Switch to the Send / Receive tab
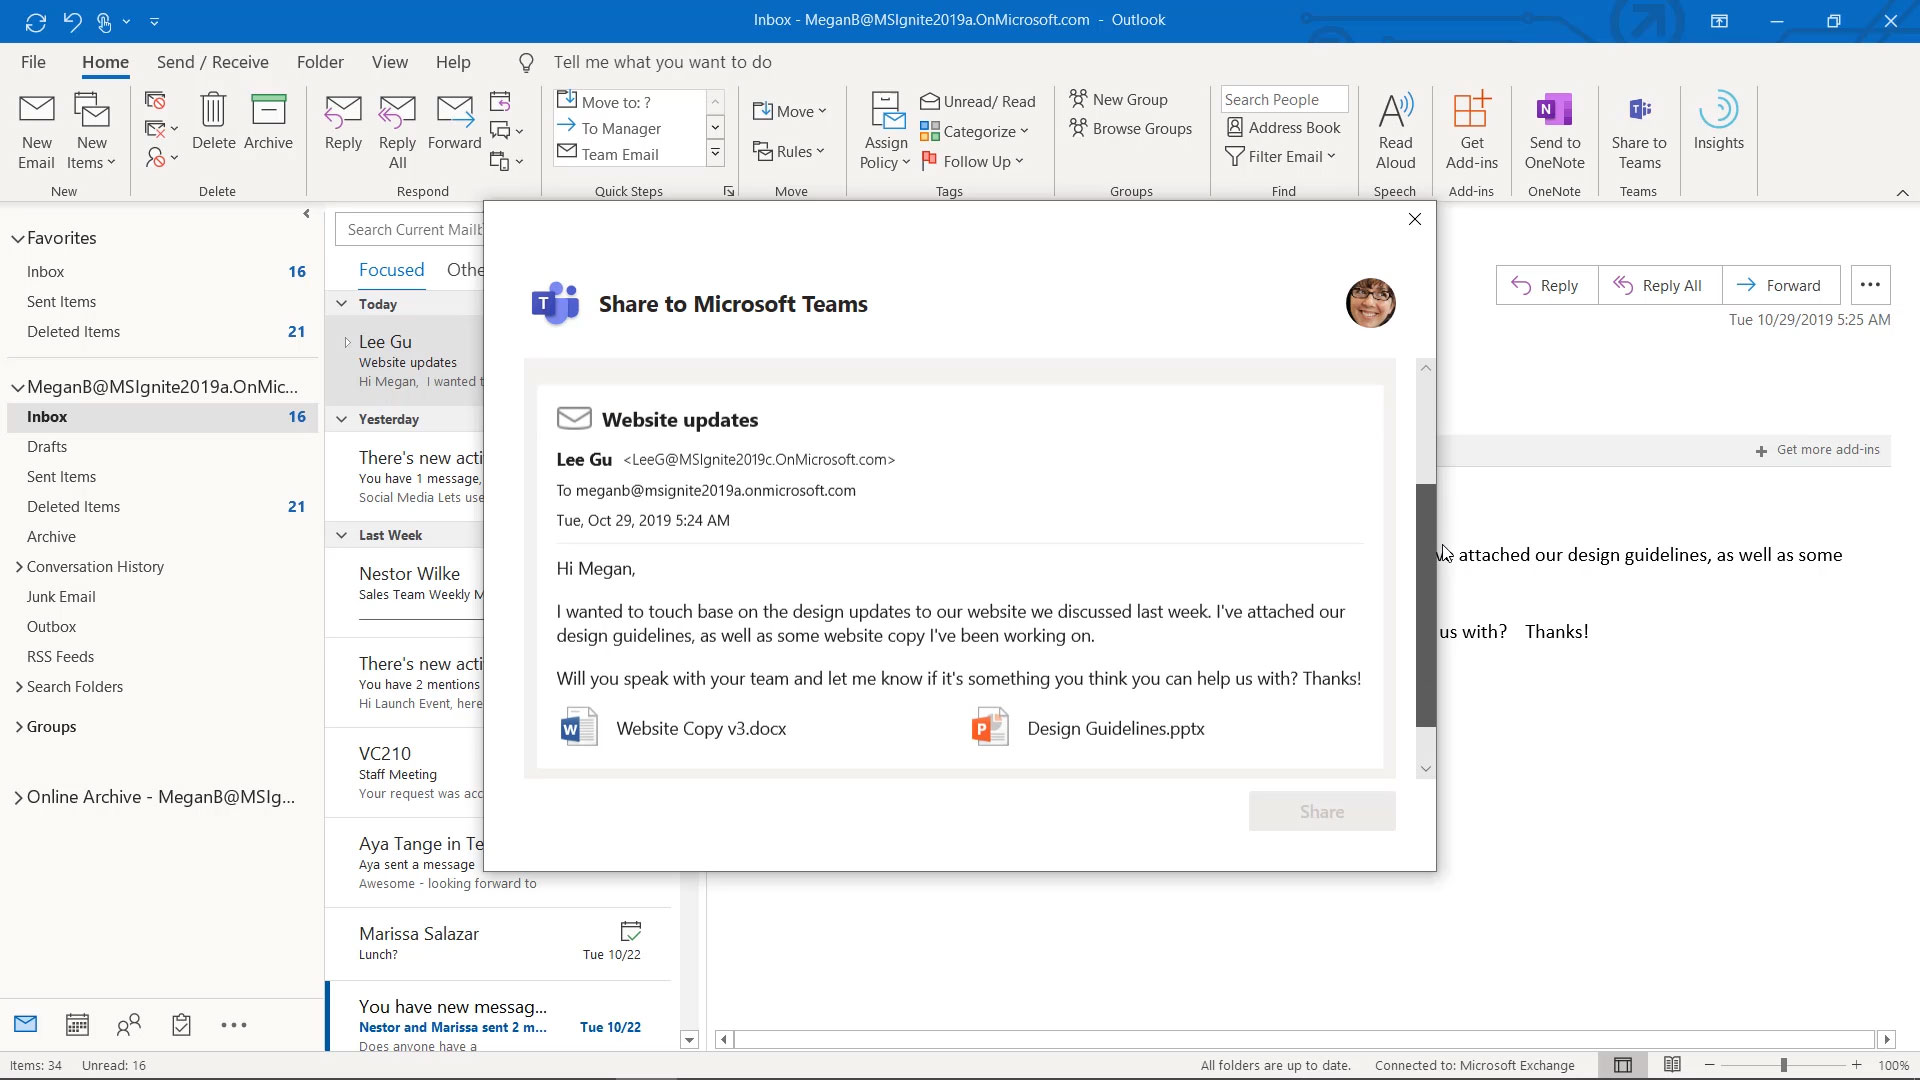Image resolution: width=1920 pixels, height=1080 pixels. (212, 62)
